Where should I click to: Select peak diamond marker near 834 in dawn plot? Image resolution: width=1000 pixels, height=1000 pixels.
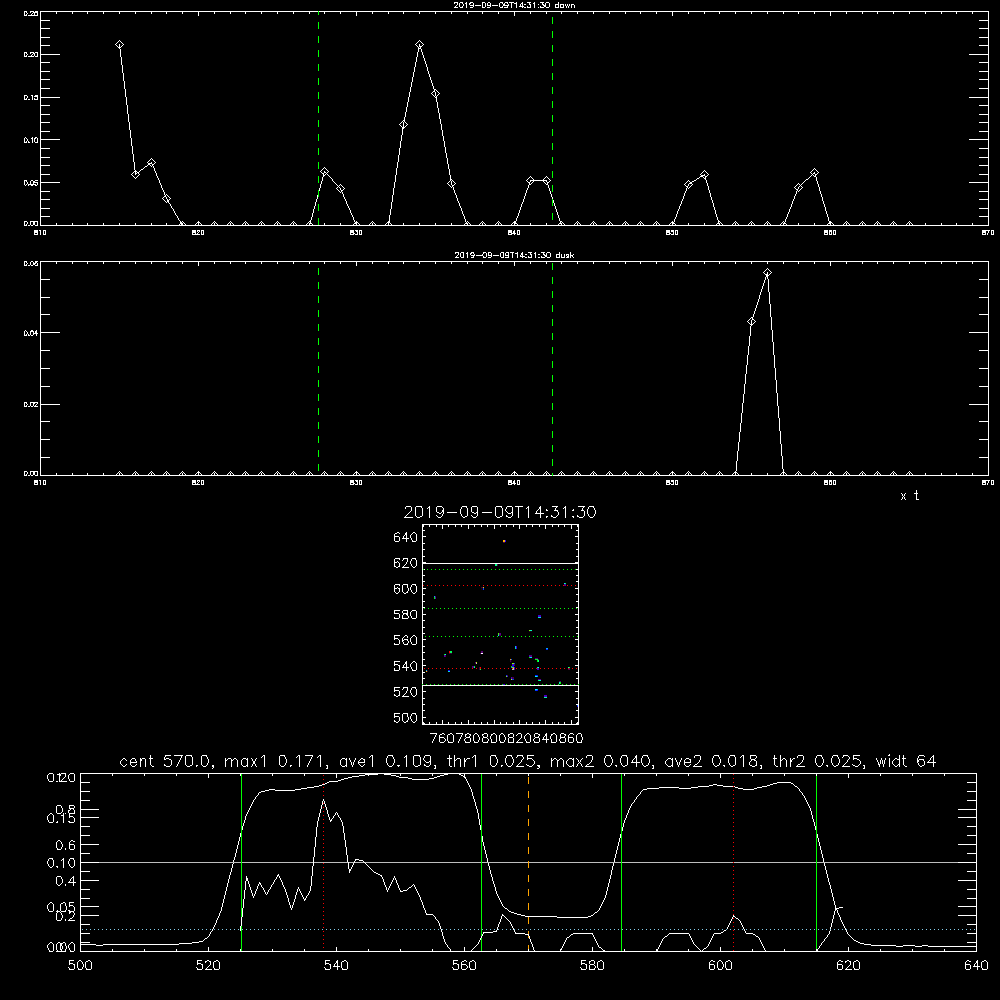420,45
